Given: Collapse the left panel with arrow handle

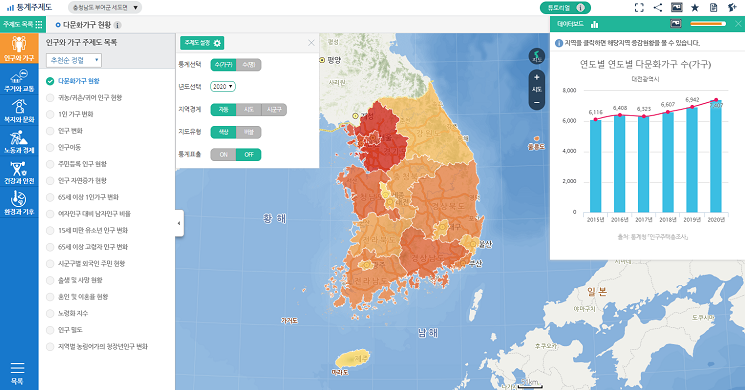Looking at the screenshot, I should pos(179,223).
